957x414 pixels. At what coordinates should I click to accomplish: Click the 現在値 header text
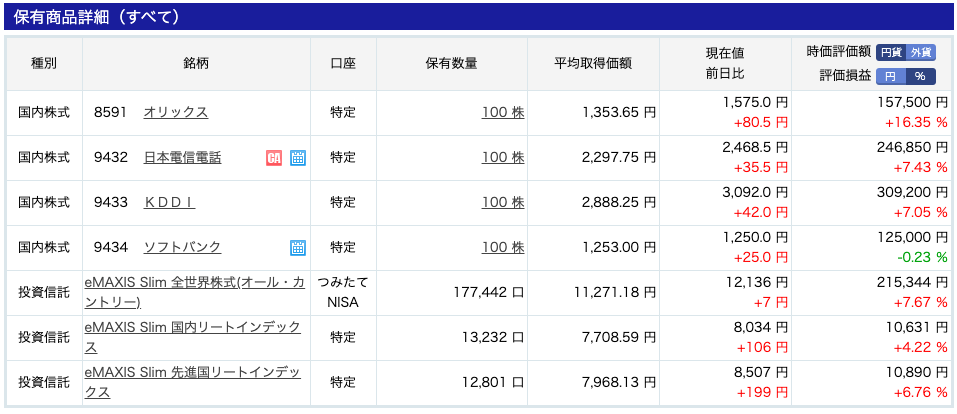(724, 53)
